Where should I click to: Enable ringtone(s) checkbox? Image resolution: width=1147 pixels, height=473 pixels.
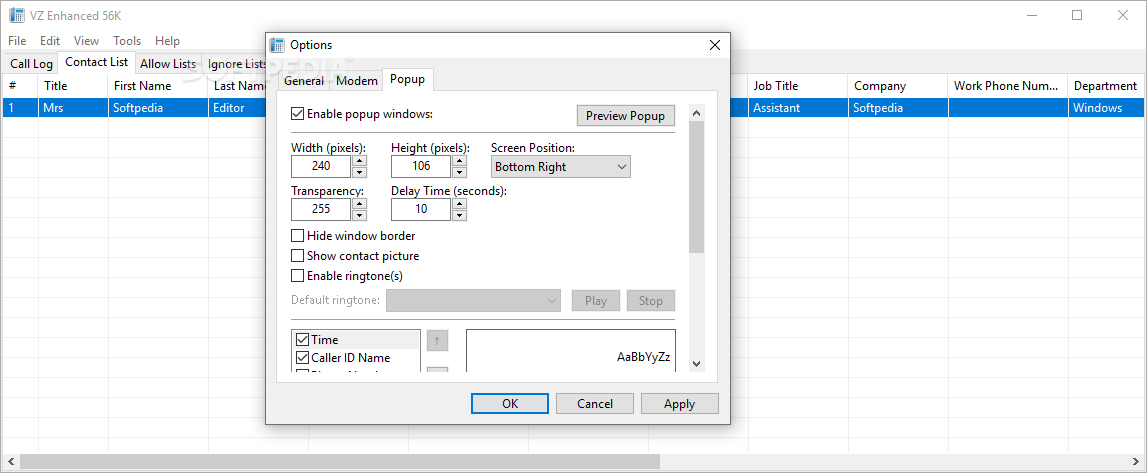click(298, 276)
